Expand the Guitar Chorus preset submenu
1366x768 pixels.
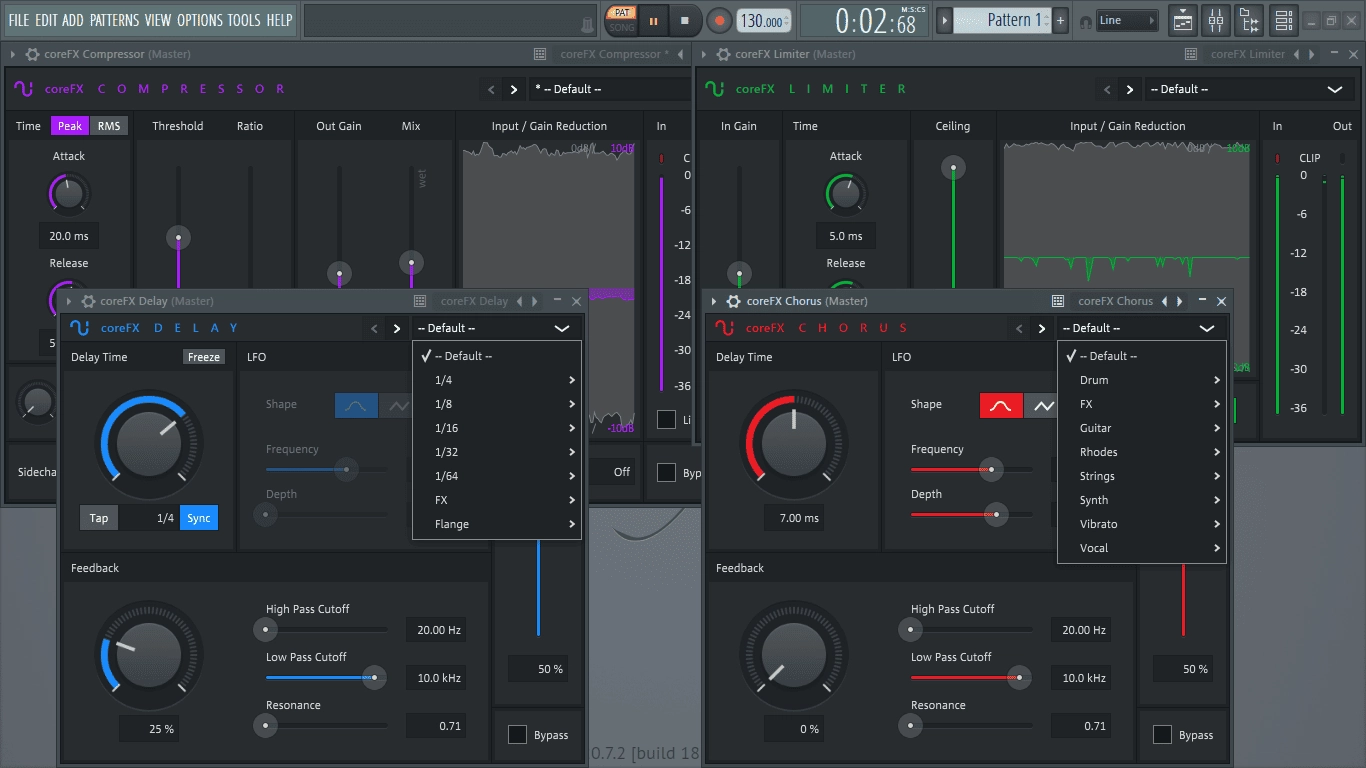click(x=1142, y=428)
